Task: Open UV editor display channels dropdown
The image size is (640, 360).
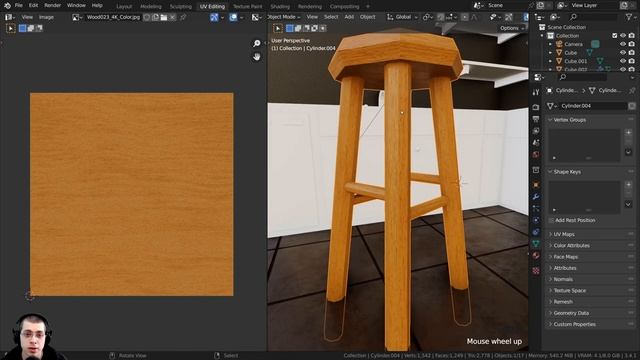Action: [x=256, y=17]
